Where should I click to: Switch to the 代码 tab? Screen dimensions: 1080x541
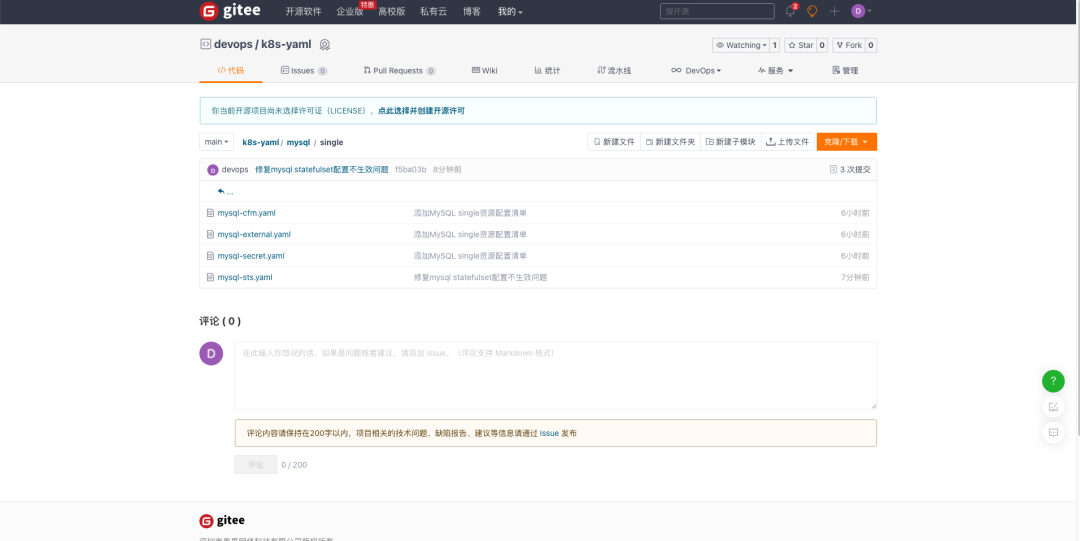pos(231,70)
